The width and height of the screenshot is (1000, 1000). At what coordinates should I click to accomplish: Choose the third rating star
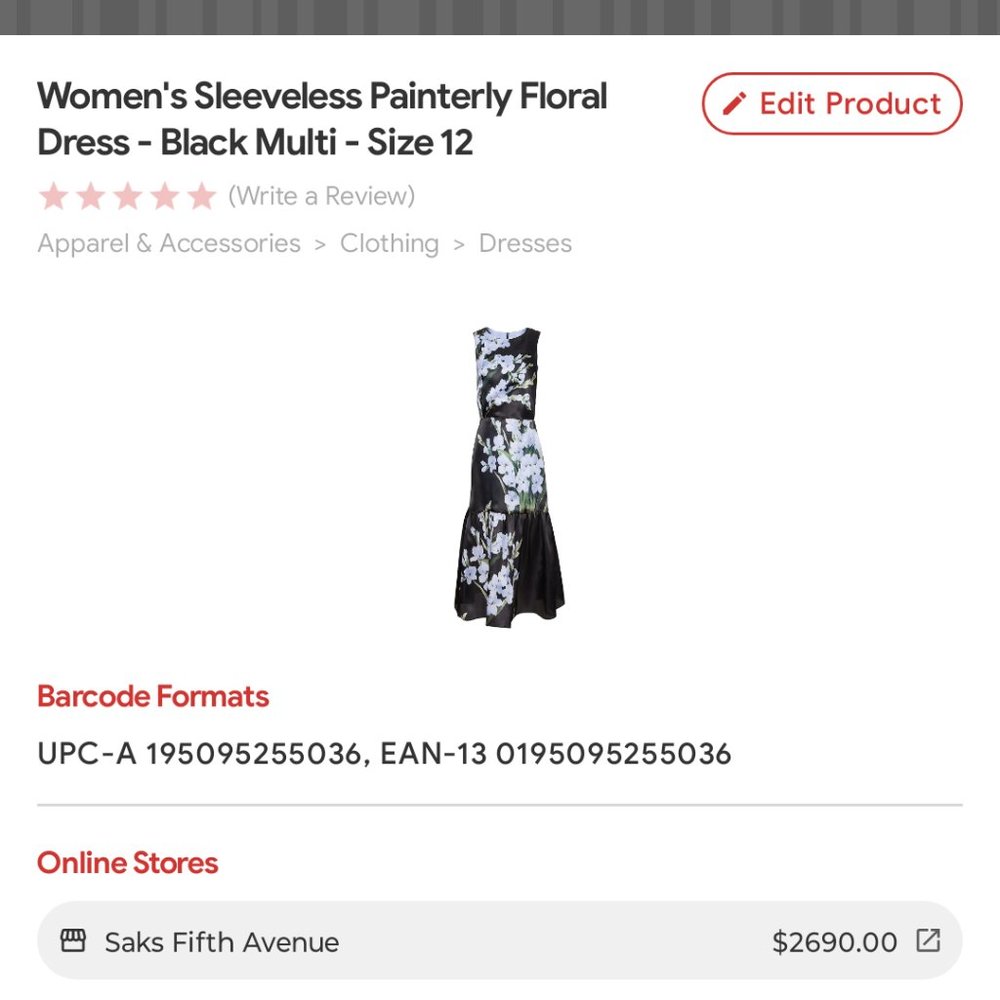[x=127, y=196]
